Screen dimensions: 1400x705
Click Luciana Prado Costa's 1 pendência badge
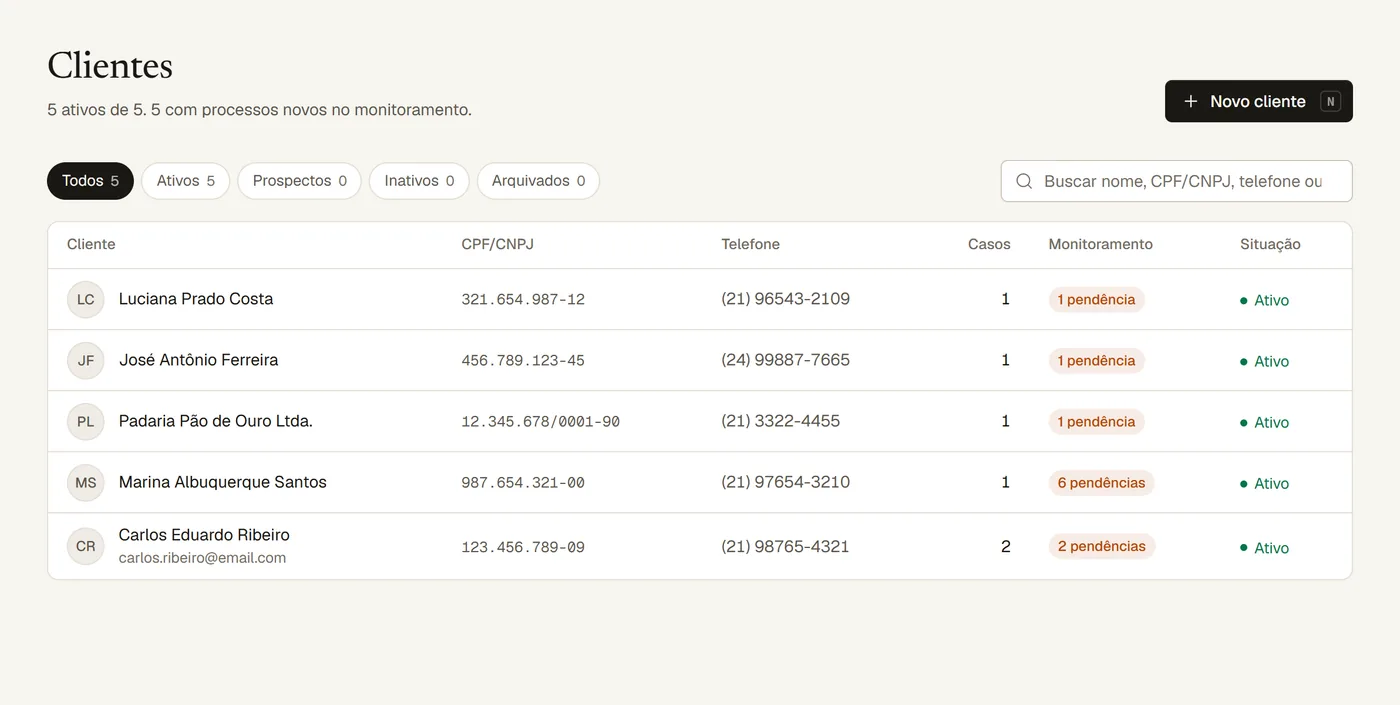pyautogui.click(x=1096, y=300)
